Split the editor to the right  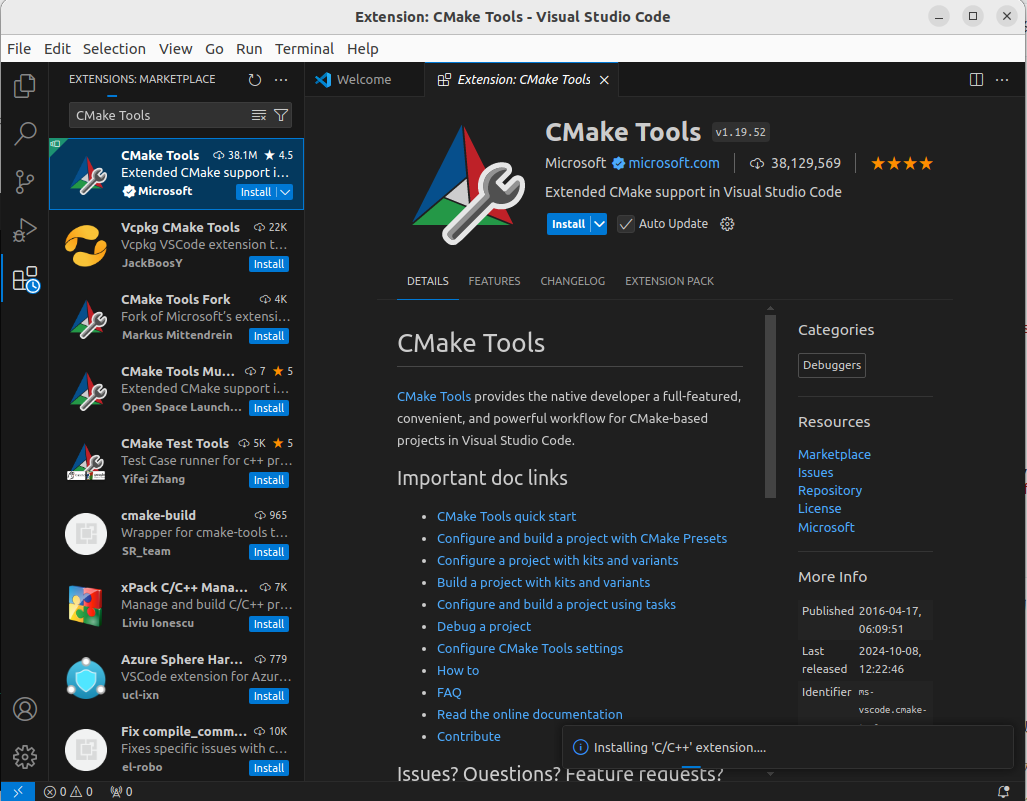point(976,79)
